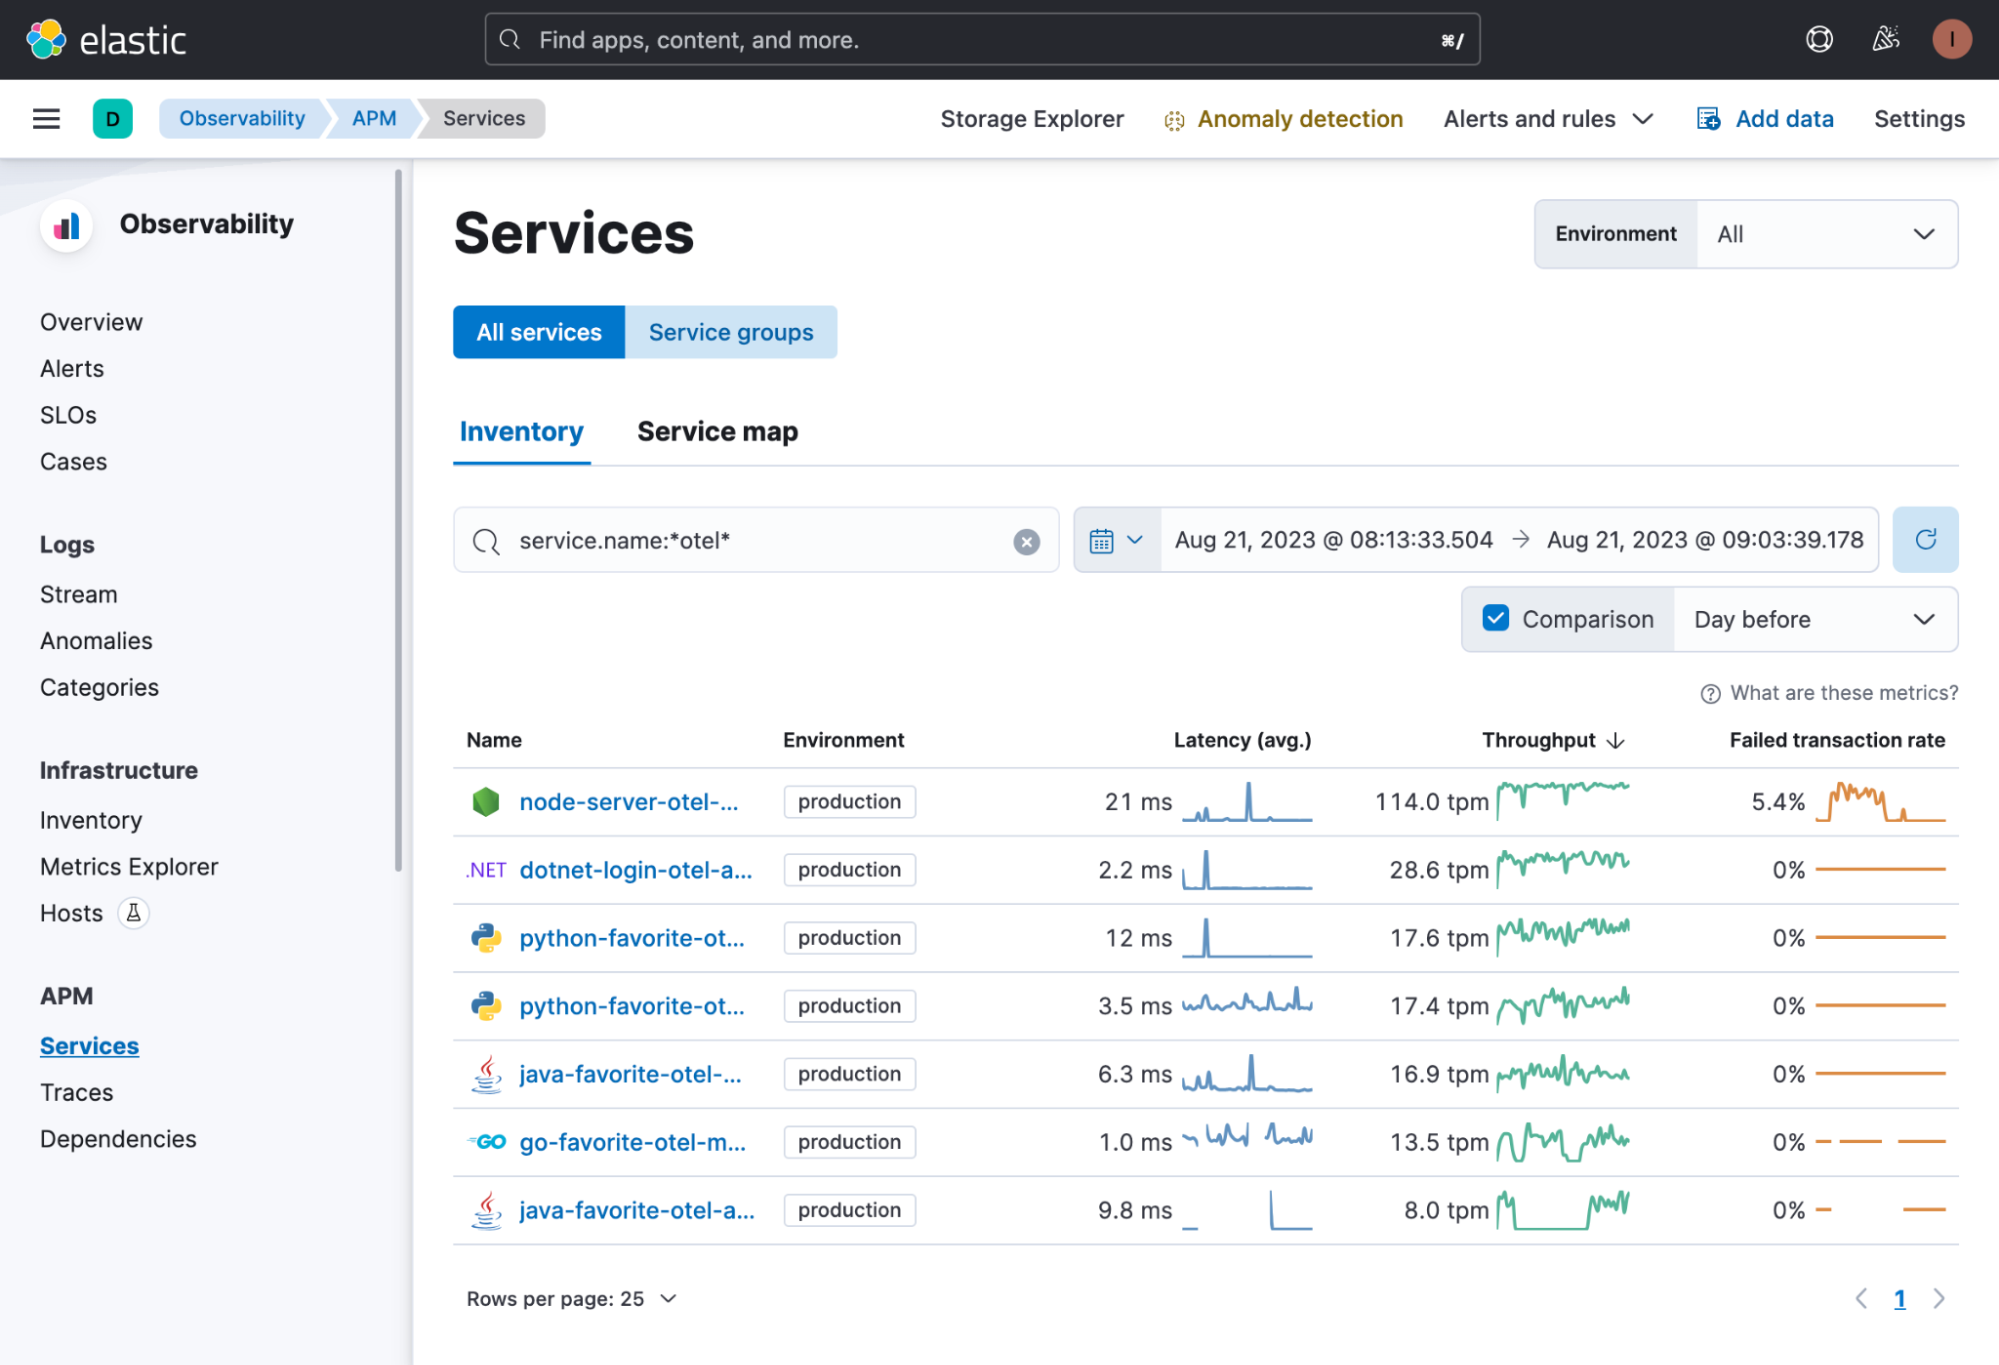Screen dimensions: 1999x1365
Task: Click the service.name:*otel* search field
Action: [755, 539]
